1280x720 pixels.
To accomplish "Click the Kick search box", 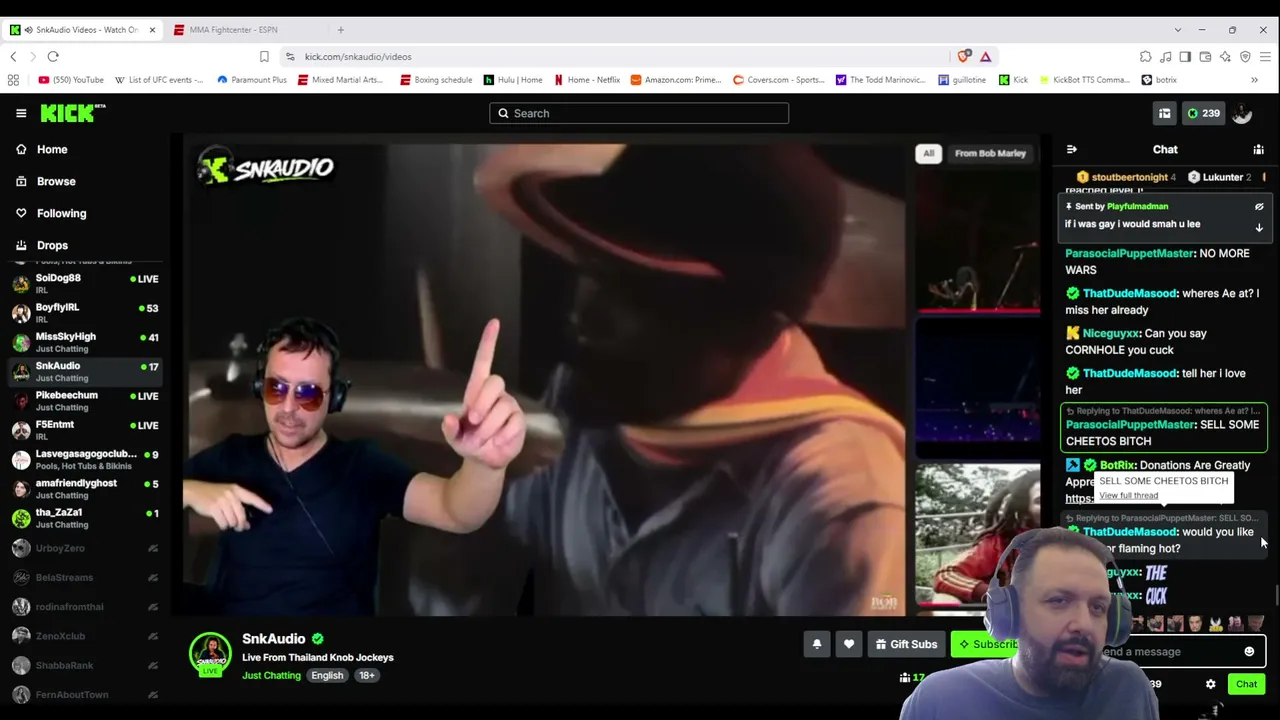I will [x=639, y=113].
